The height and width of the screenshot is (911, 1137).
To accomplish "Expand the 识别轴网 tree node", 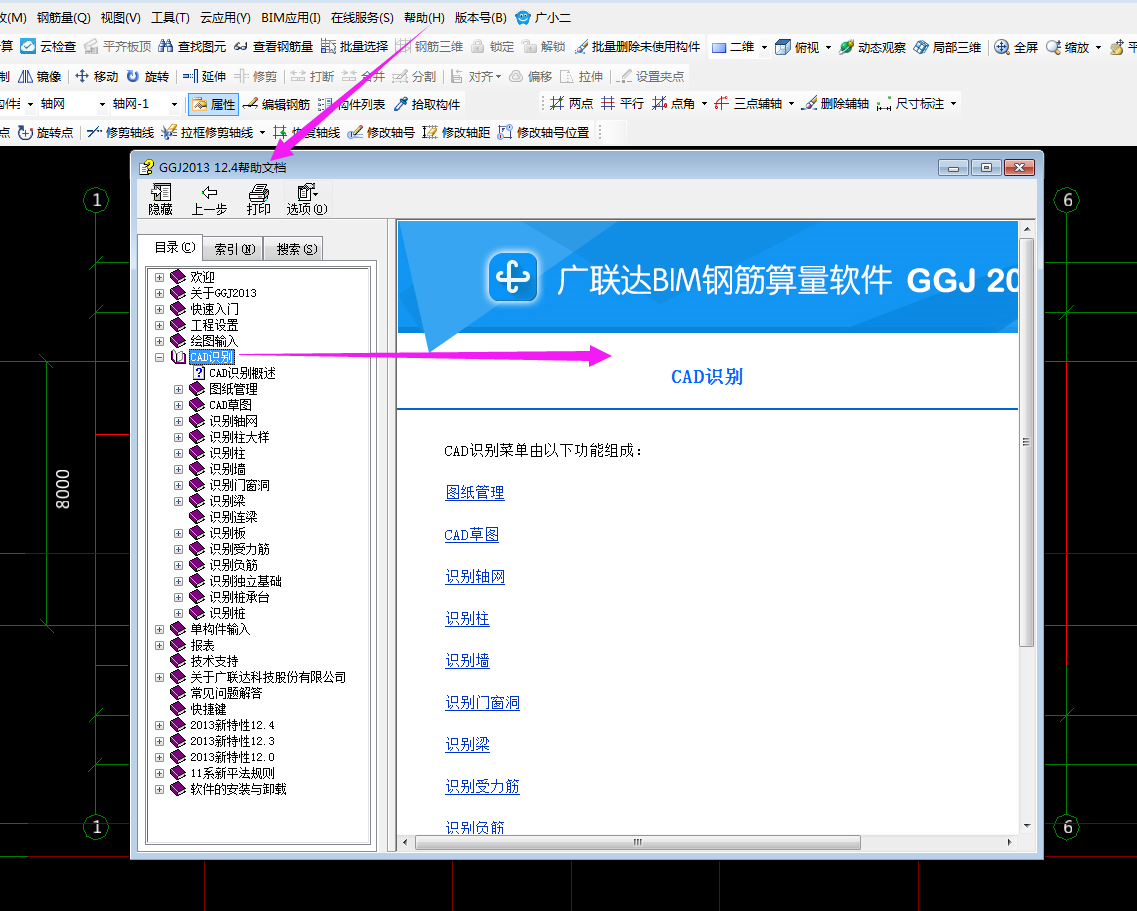I will coord(178,421).
